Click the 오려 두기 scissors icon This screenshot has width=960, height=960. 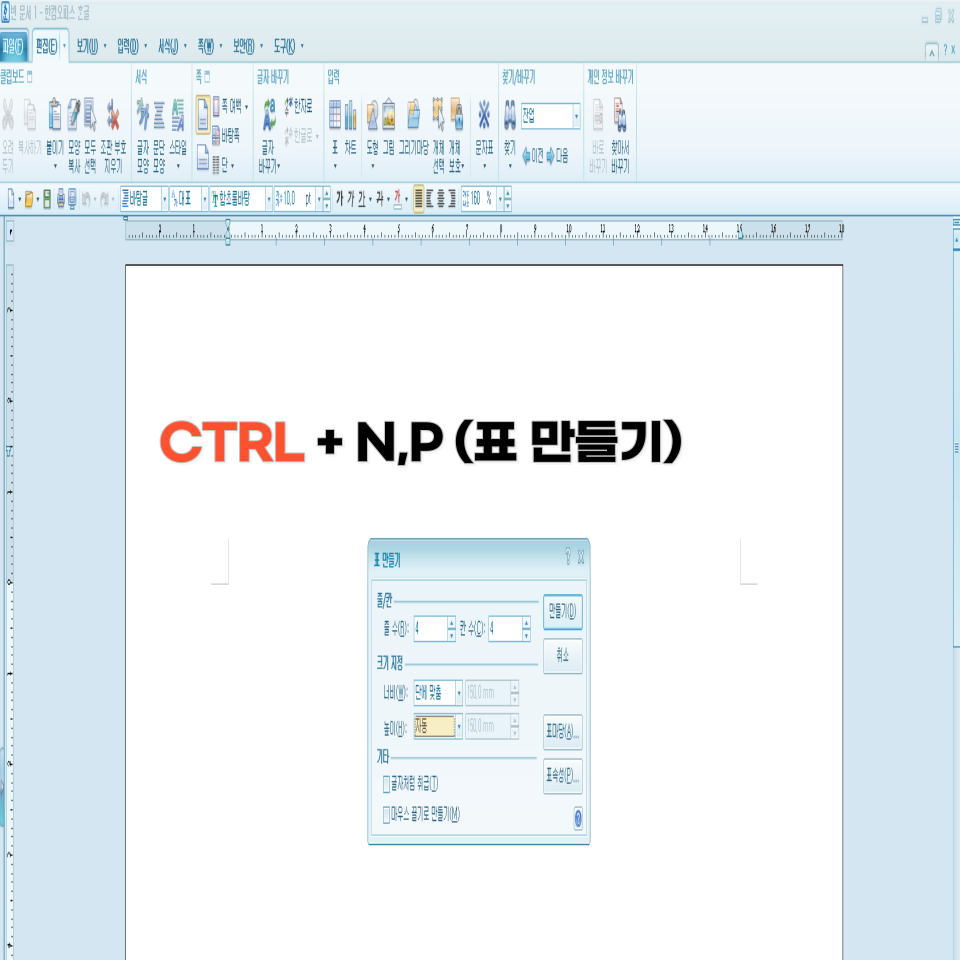point(7,115)
